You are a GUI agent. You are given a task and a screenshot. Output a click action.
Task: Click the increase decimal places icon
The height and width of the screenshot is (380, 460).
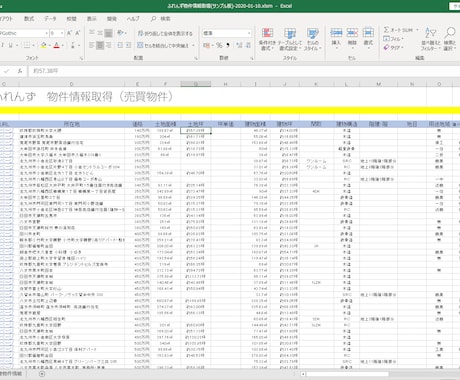click(239, 45)
